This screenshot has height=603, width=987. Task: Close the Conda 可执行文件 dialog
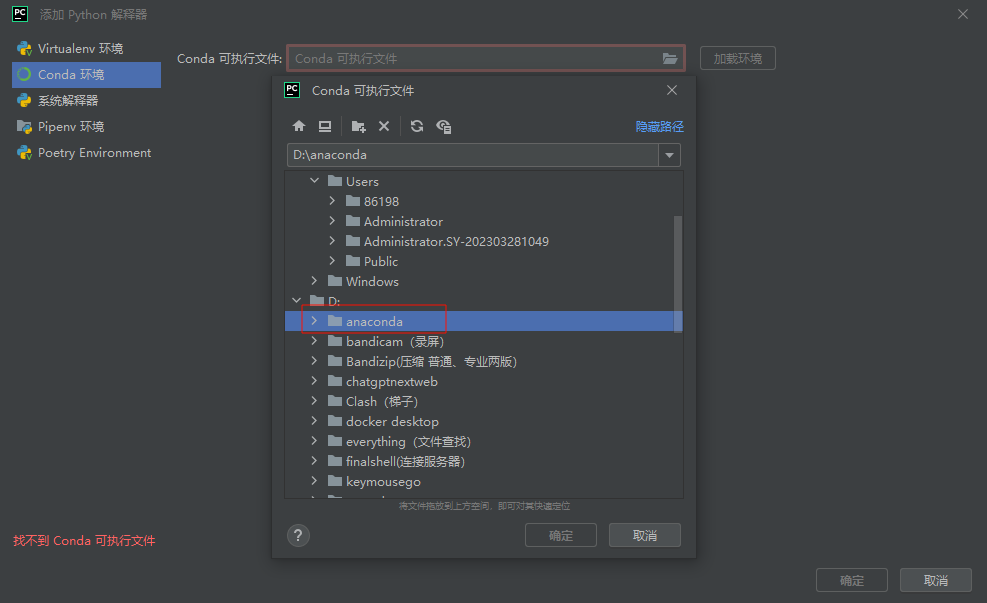click(672, 90)
